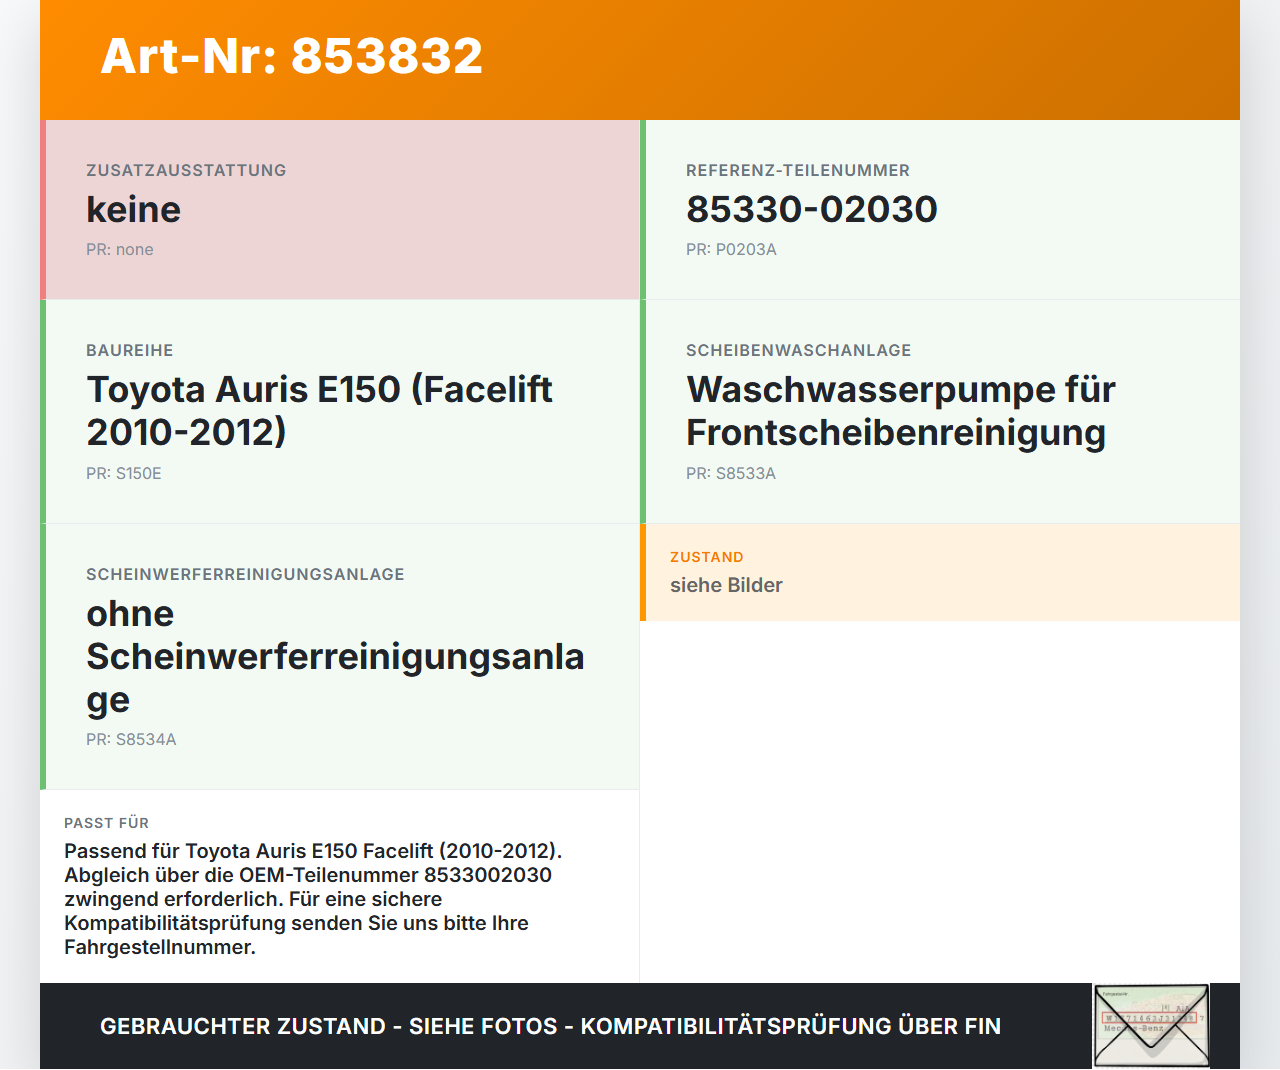The width and height of the screenshot is (1280, 1070).
Task: Click the PASST FÜR label
Action: click(x=106, y=823)
